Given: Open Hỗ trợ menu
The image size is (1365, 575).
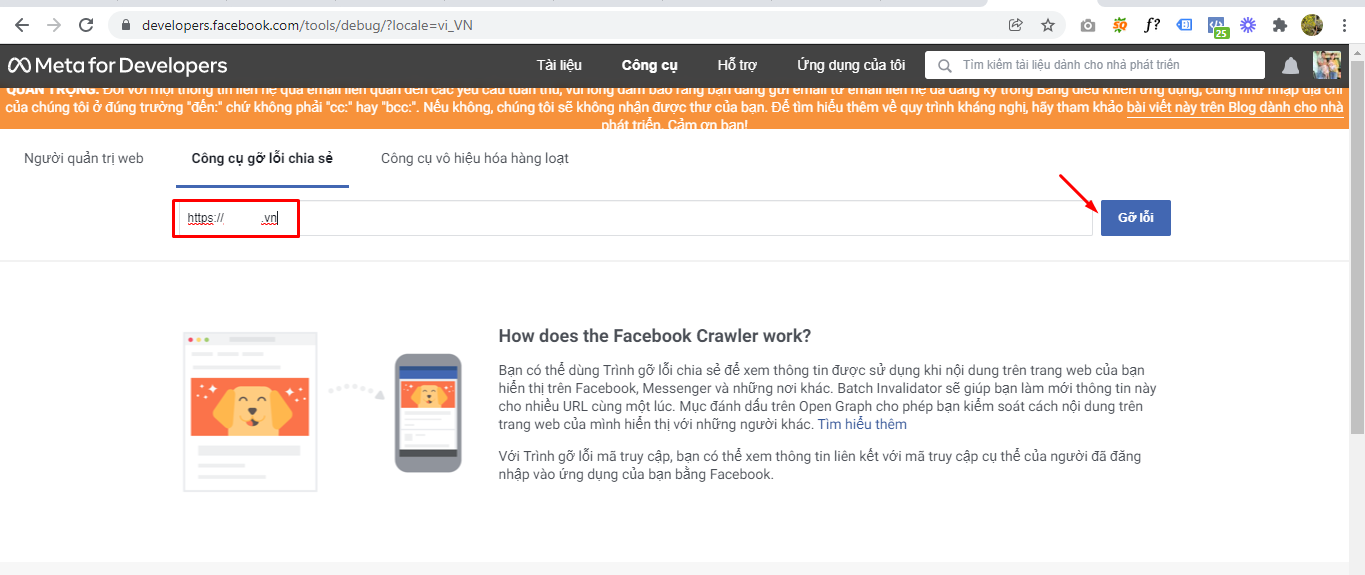Looking at the screenshot, I should click(x=737, y=65).
